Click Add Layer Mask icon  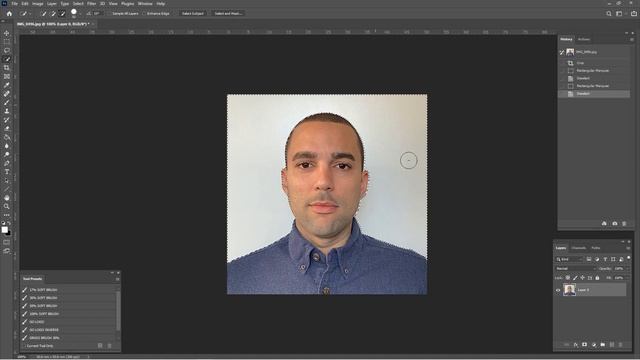584,345
